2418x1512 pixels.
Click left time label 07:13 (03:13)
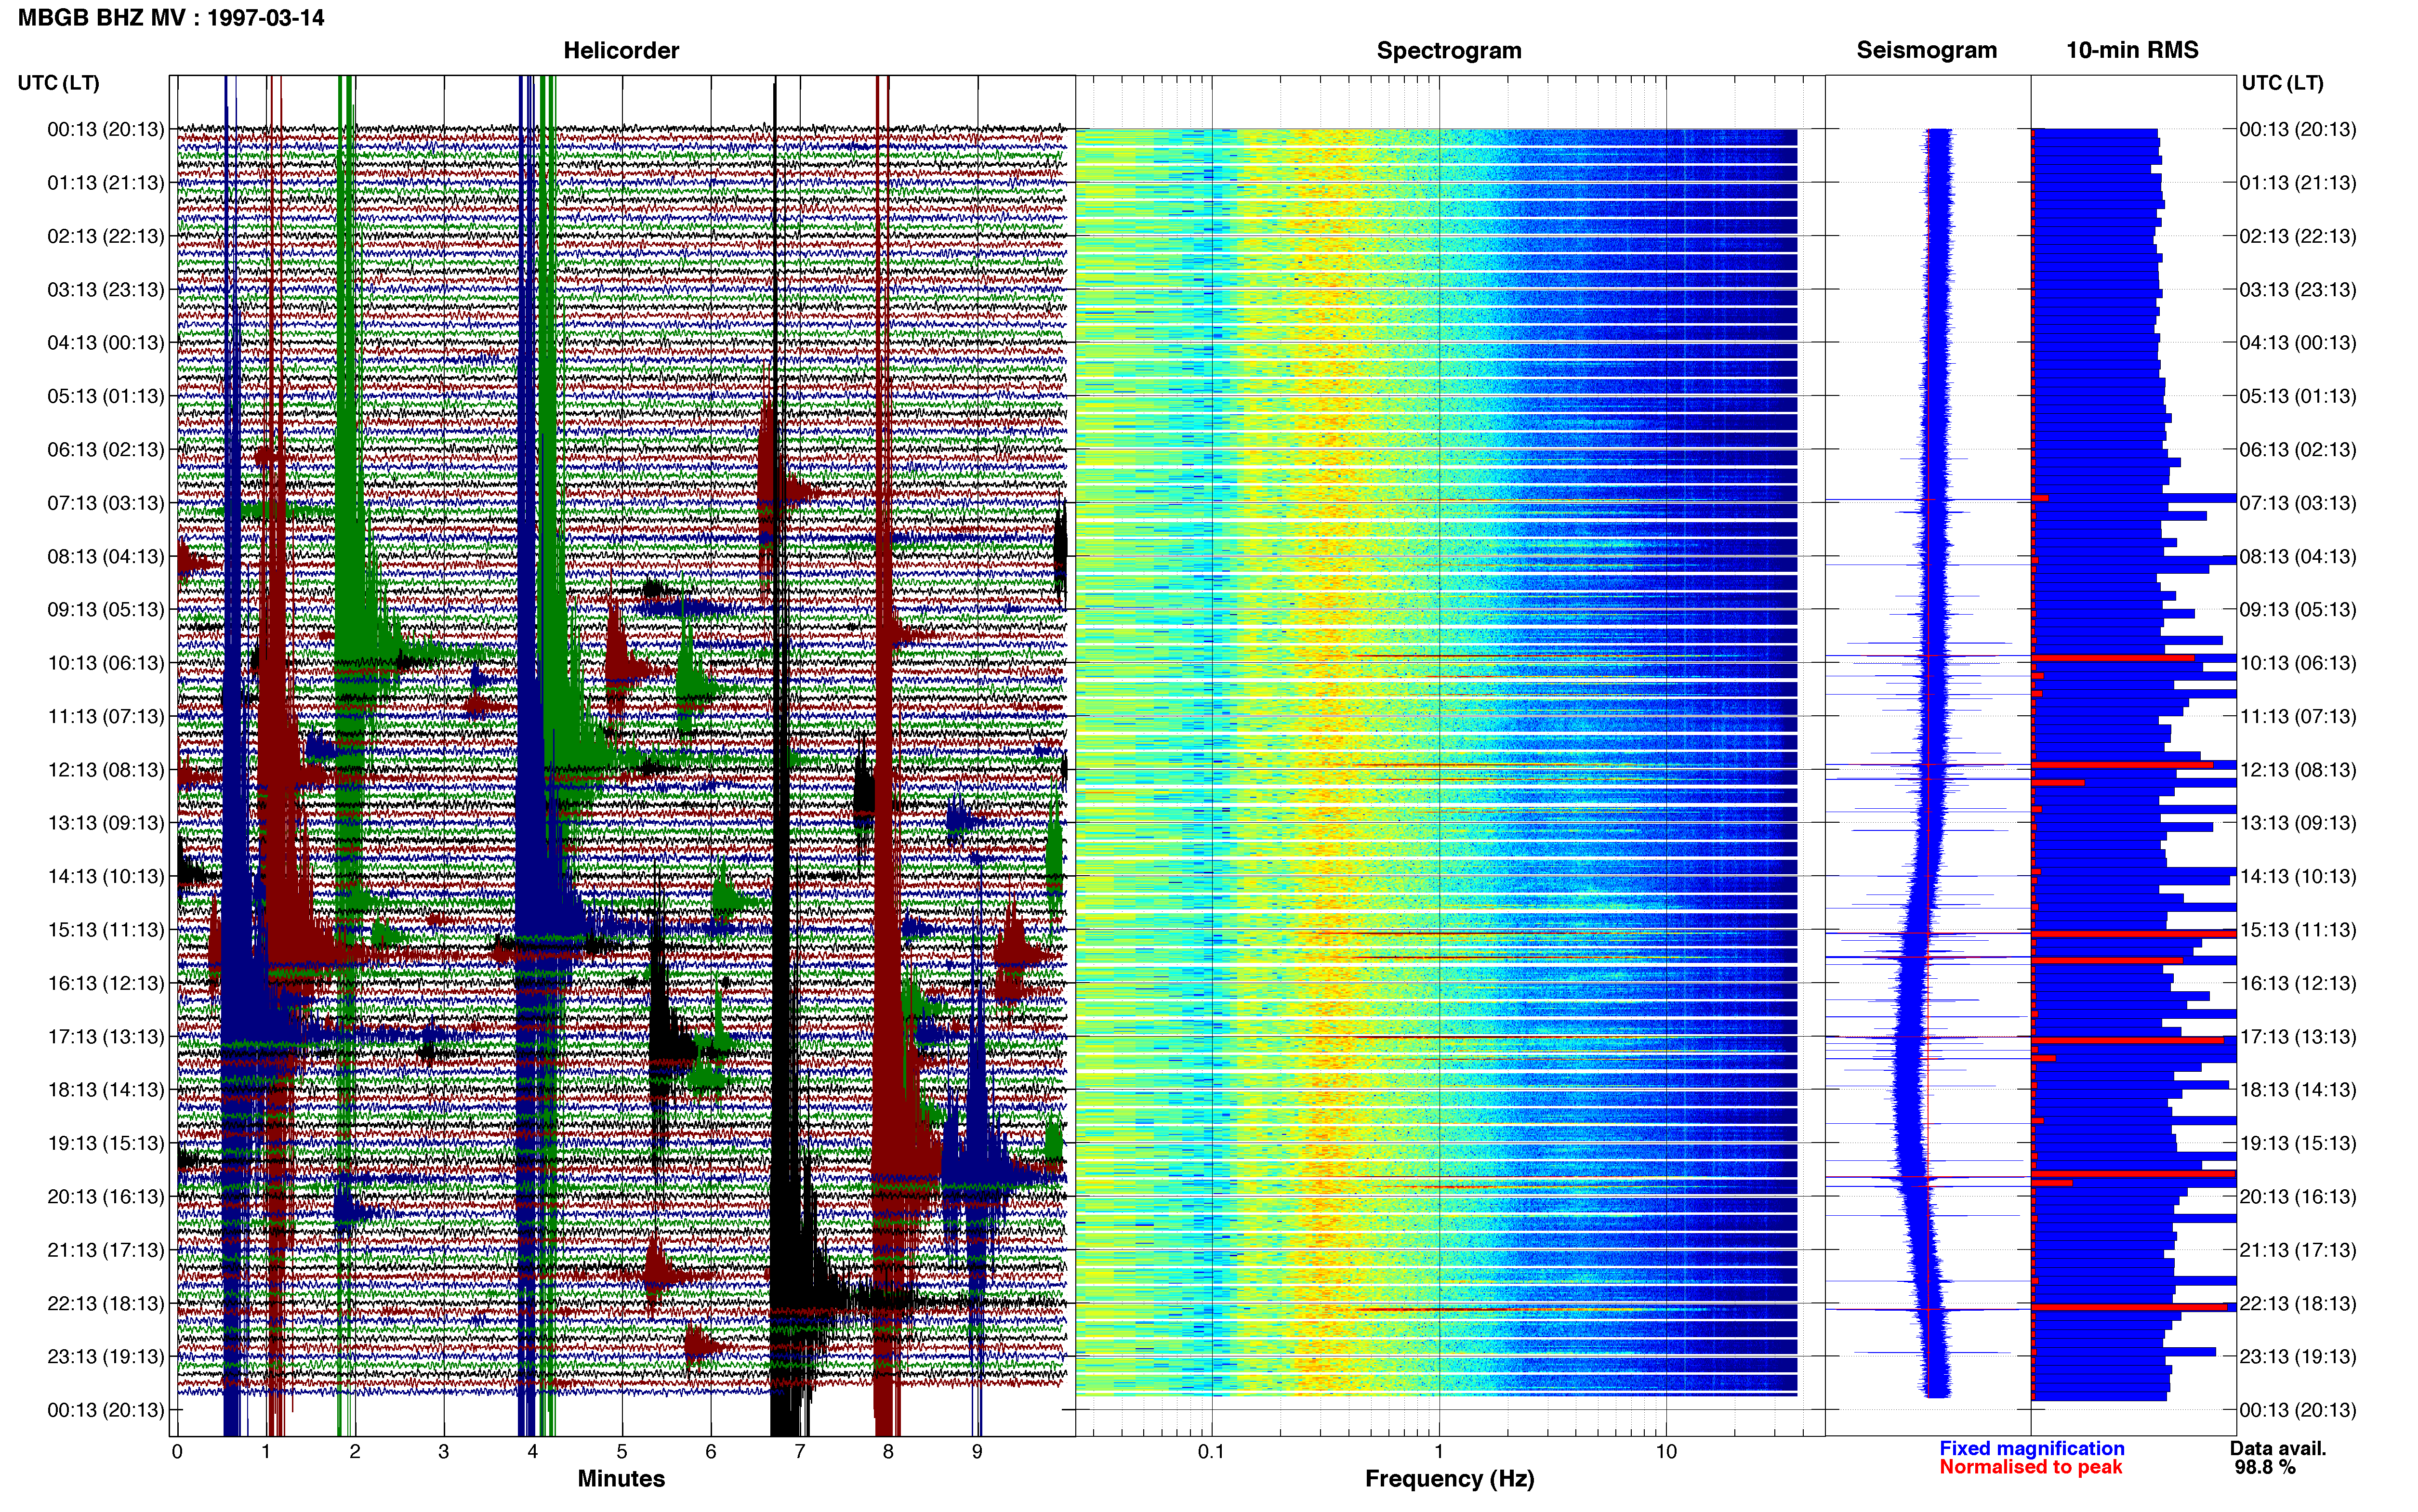click(x=106, y=503)
